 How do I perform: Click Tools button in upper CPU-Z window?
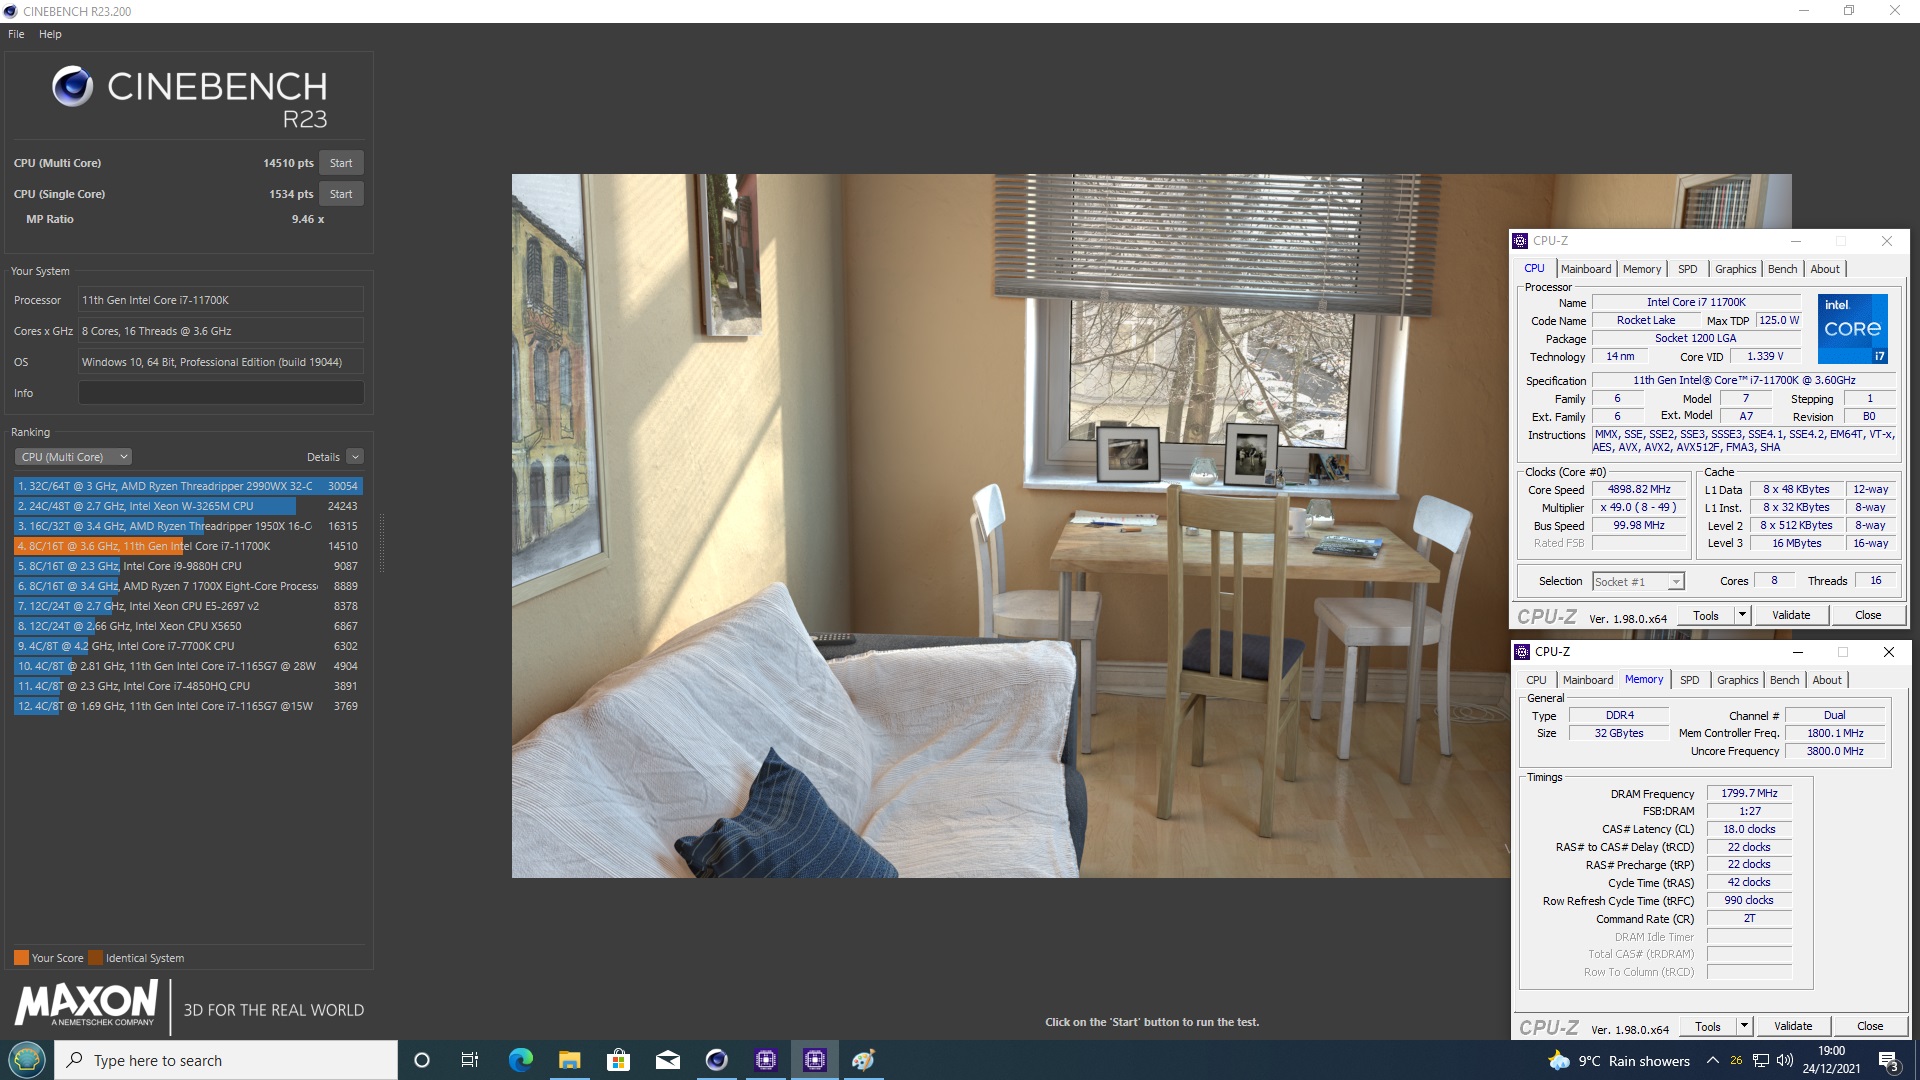click(1706, 615)
